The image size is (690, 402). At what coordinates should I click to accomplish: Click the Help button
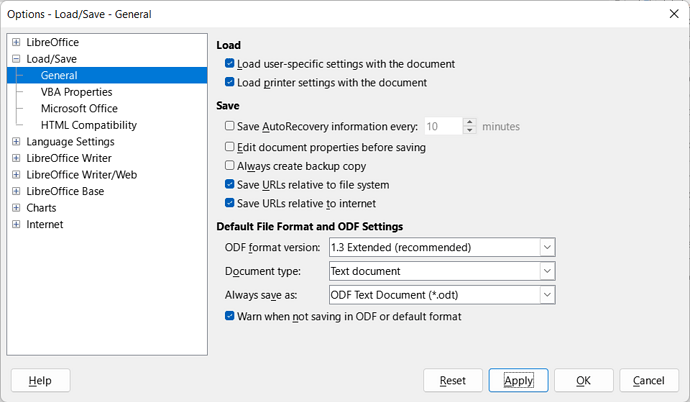coord(40,380)
